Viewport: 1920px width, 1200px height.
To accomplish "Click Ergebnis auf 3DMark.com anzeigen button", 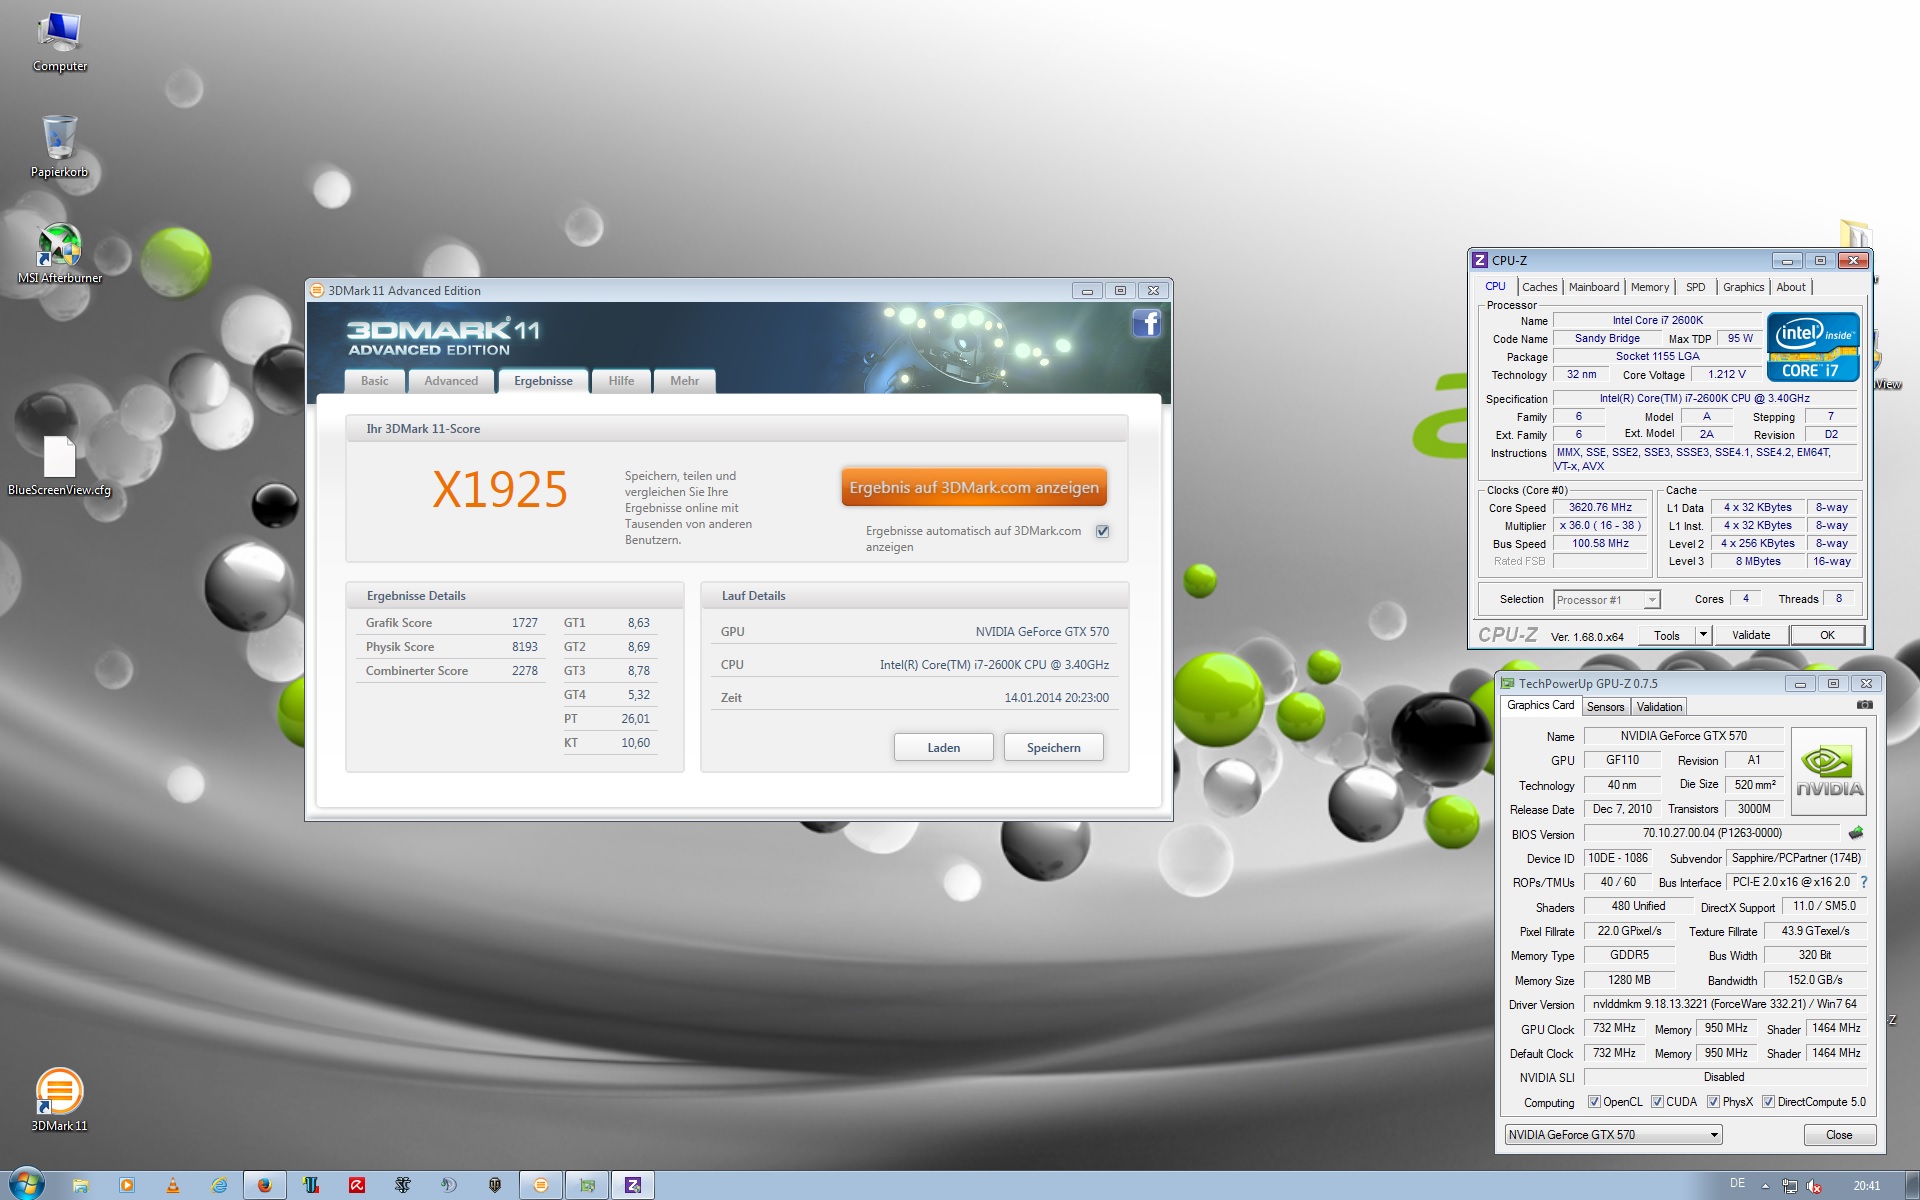I will point(974,488).
